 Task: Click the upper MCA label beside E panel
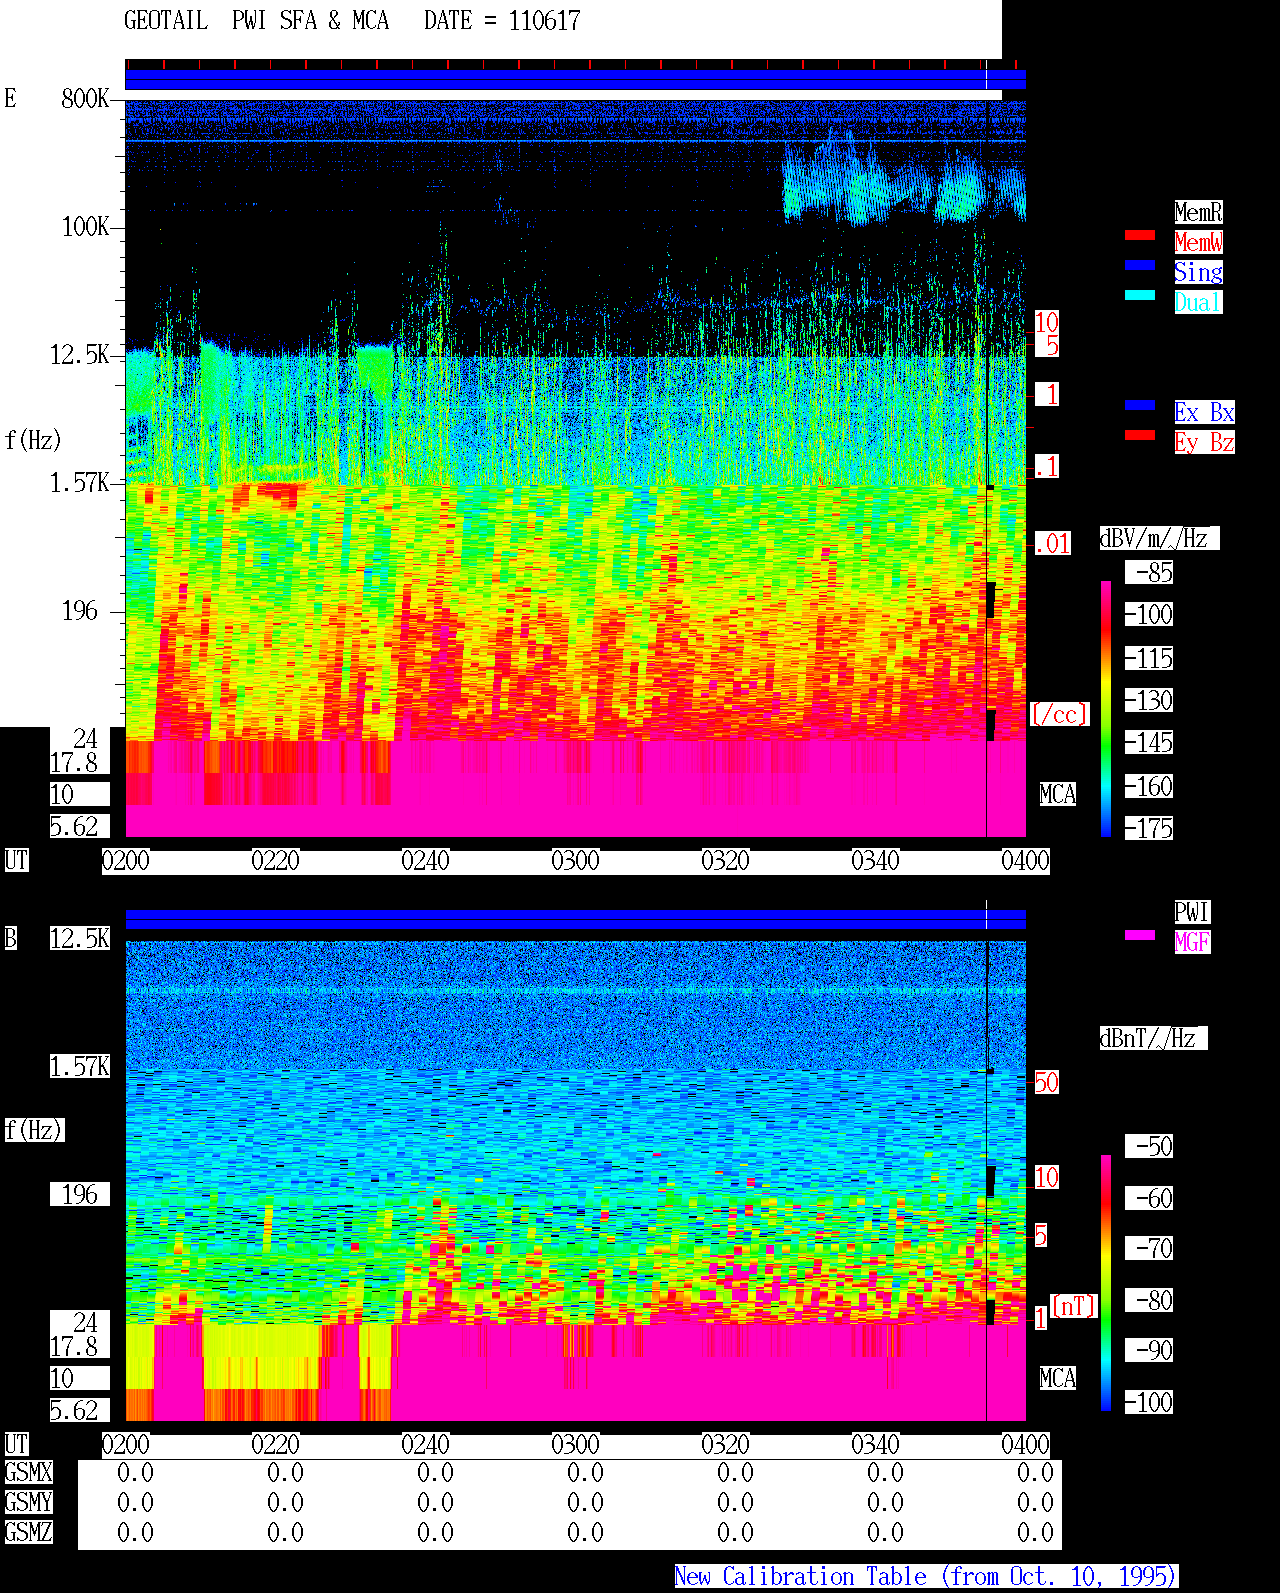point(1057,795)
